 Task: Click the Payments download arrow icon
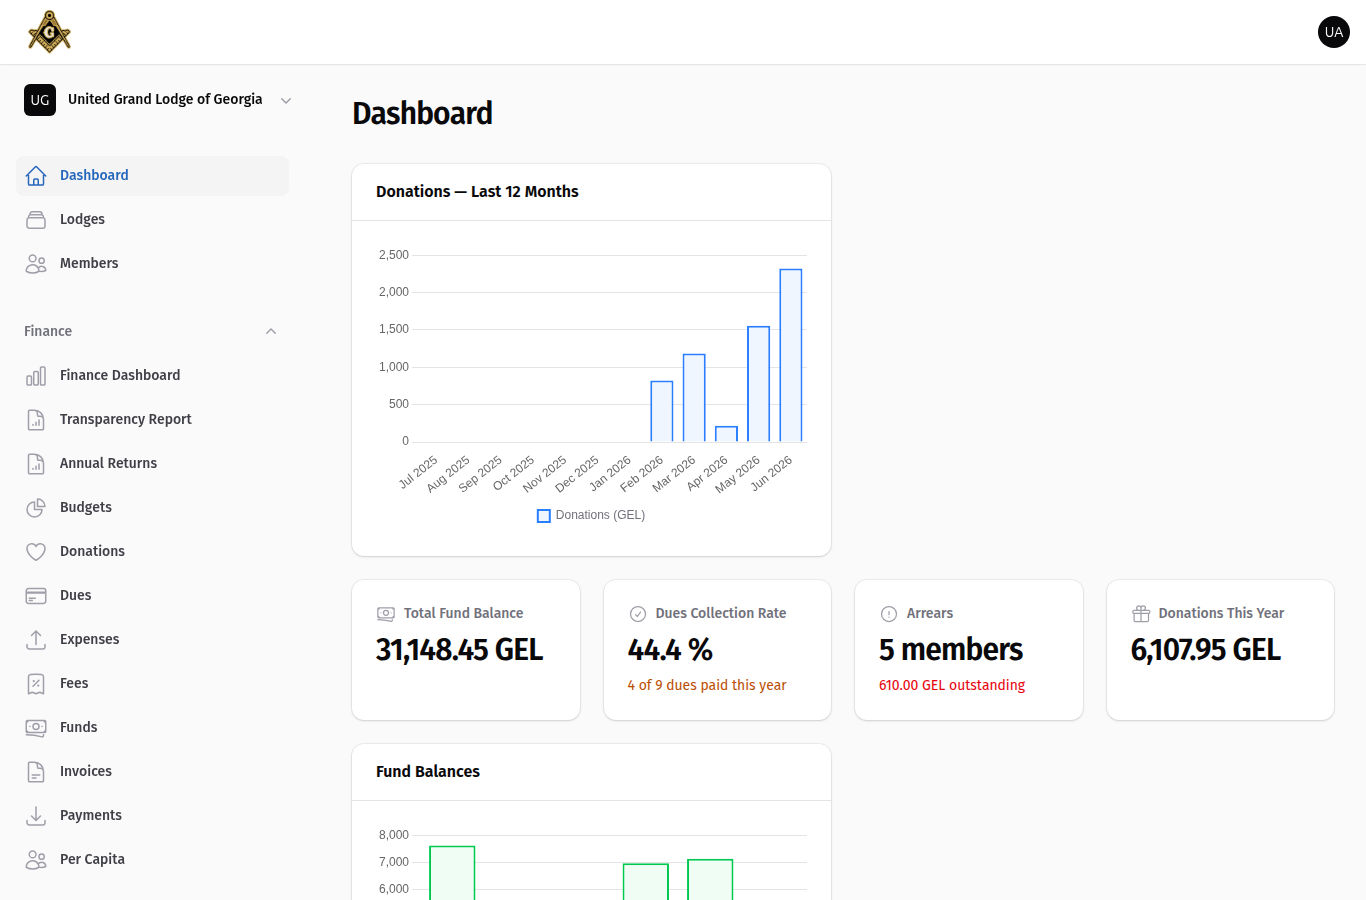36,816
